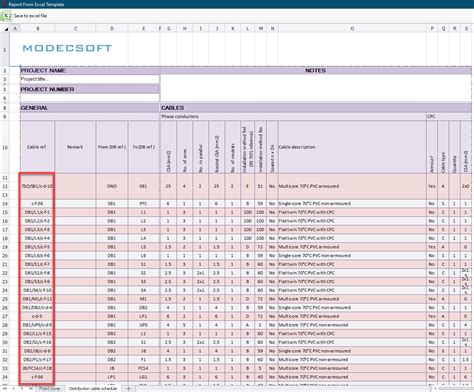Select column P header
This screenshot has height=392, width=474.
pos(432,29)
